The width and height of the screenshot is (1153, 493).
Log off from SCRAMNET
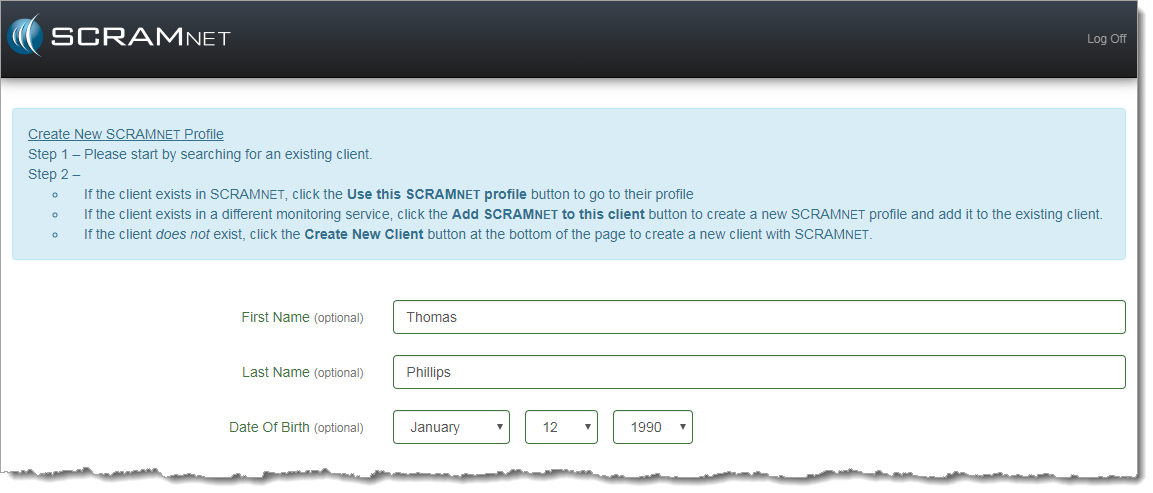tap(1106, 39)
